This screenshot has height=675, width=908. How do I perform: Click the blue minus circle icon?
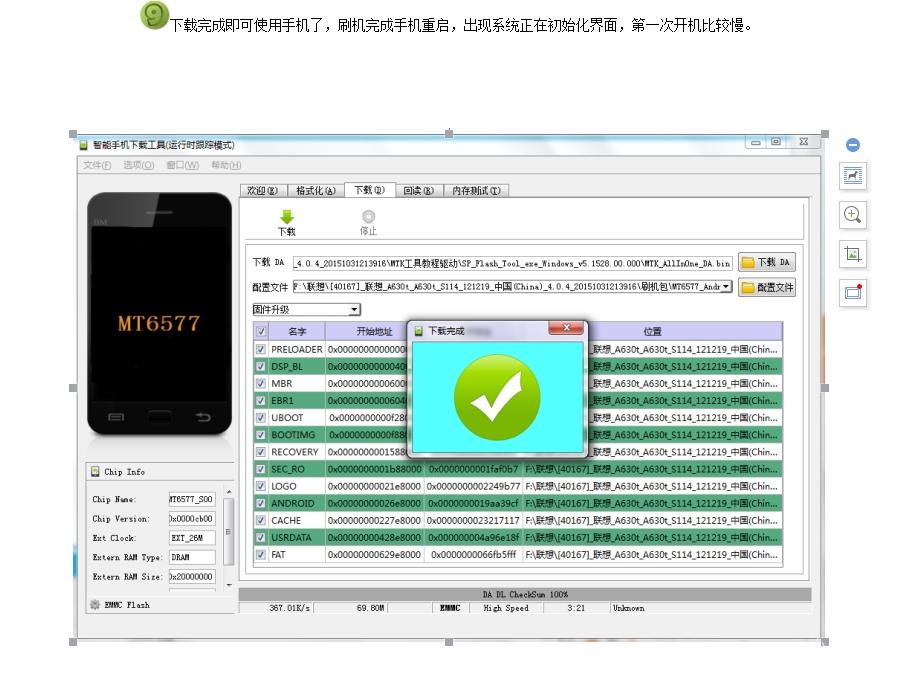[x=852, y=144]
